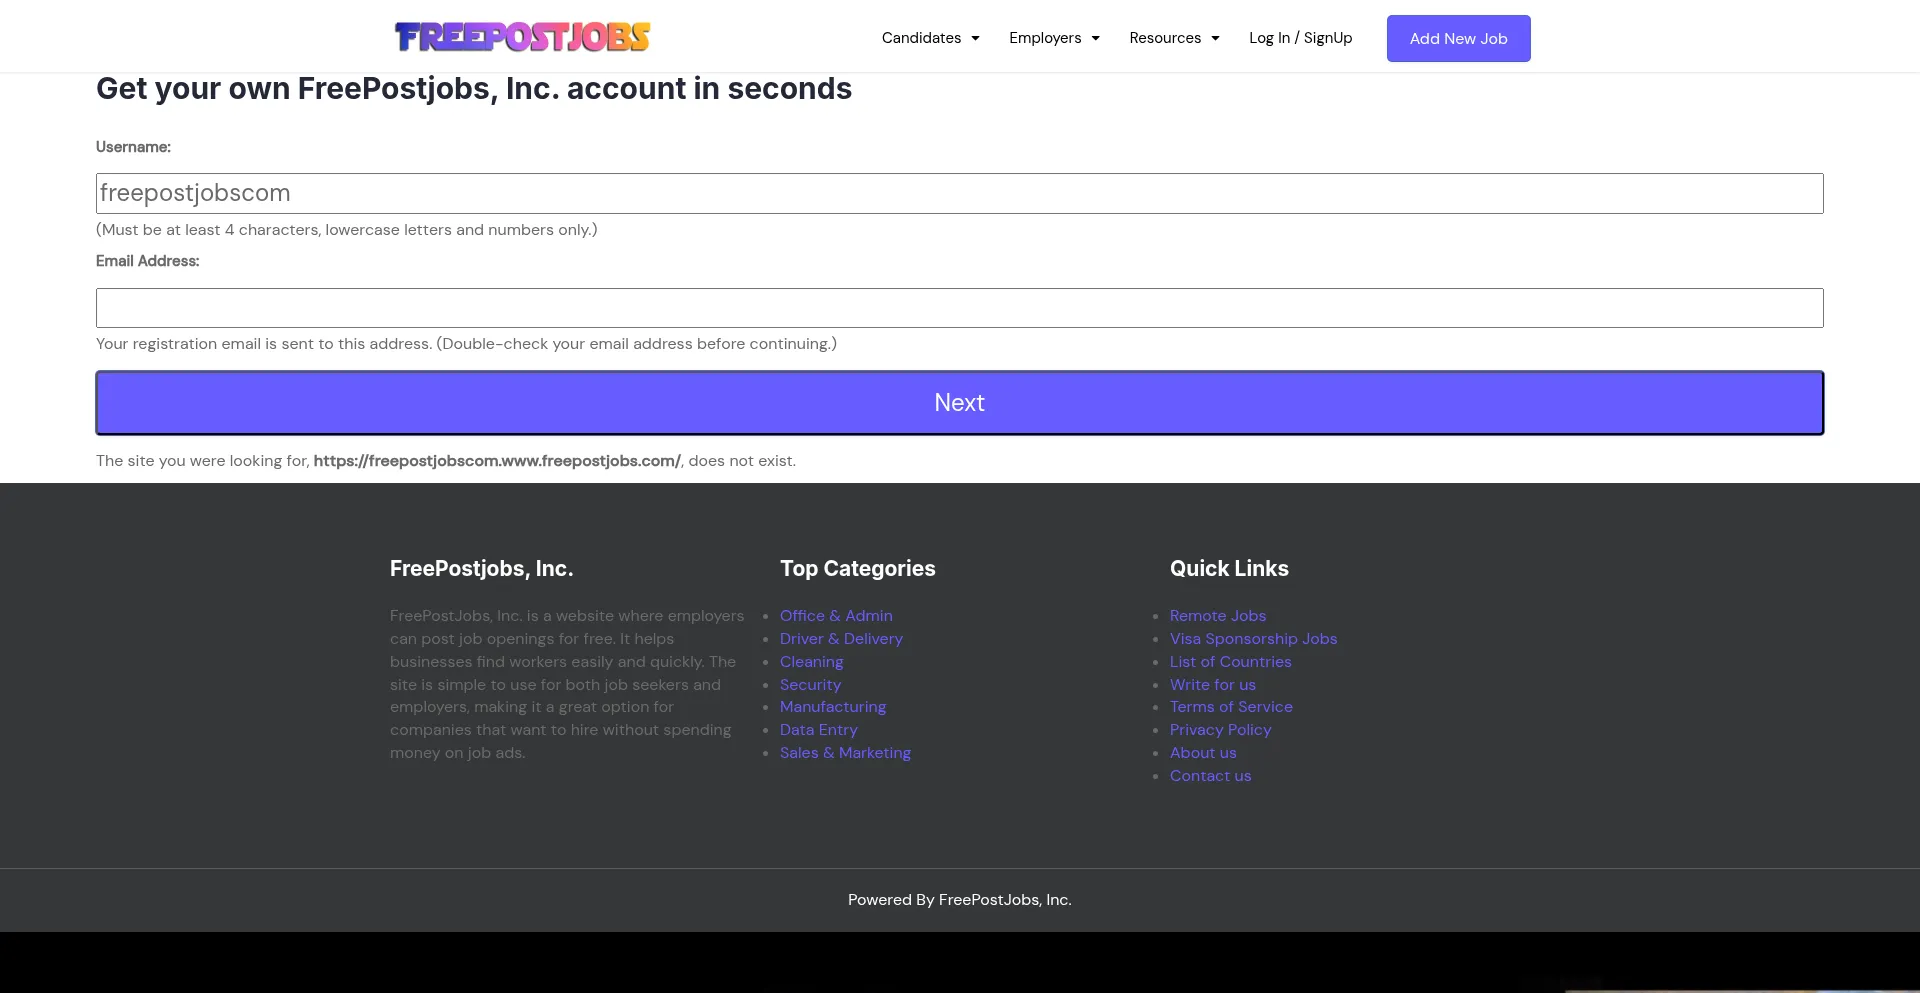The height and width of the screenshot is (993, 1920).
Task: Click the 'Must be at least 4 characters' hint
Action: [x=347, y=230]
